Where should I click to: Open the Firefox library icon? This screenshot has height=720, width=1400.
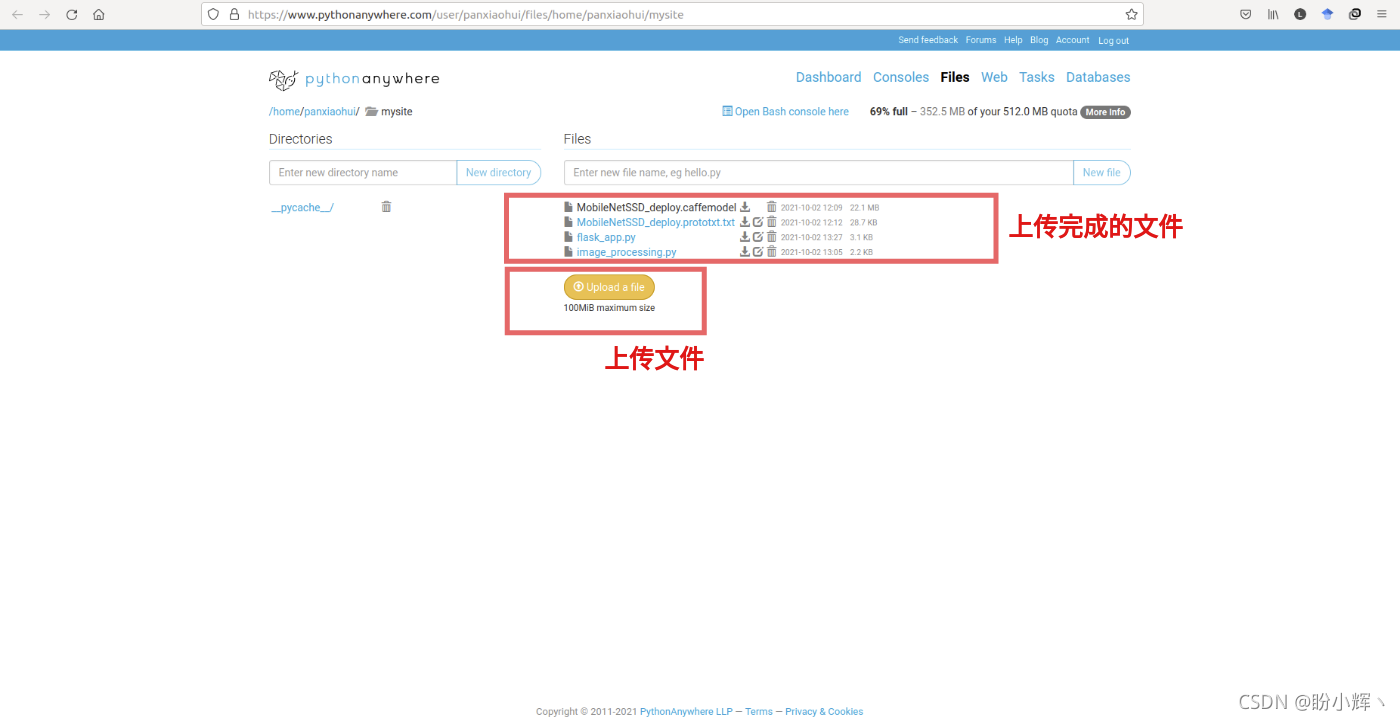pyautogui.click(x=1273, y=15)
